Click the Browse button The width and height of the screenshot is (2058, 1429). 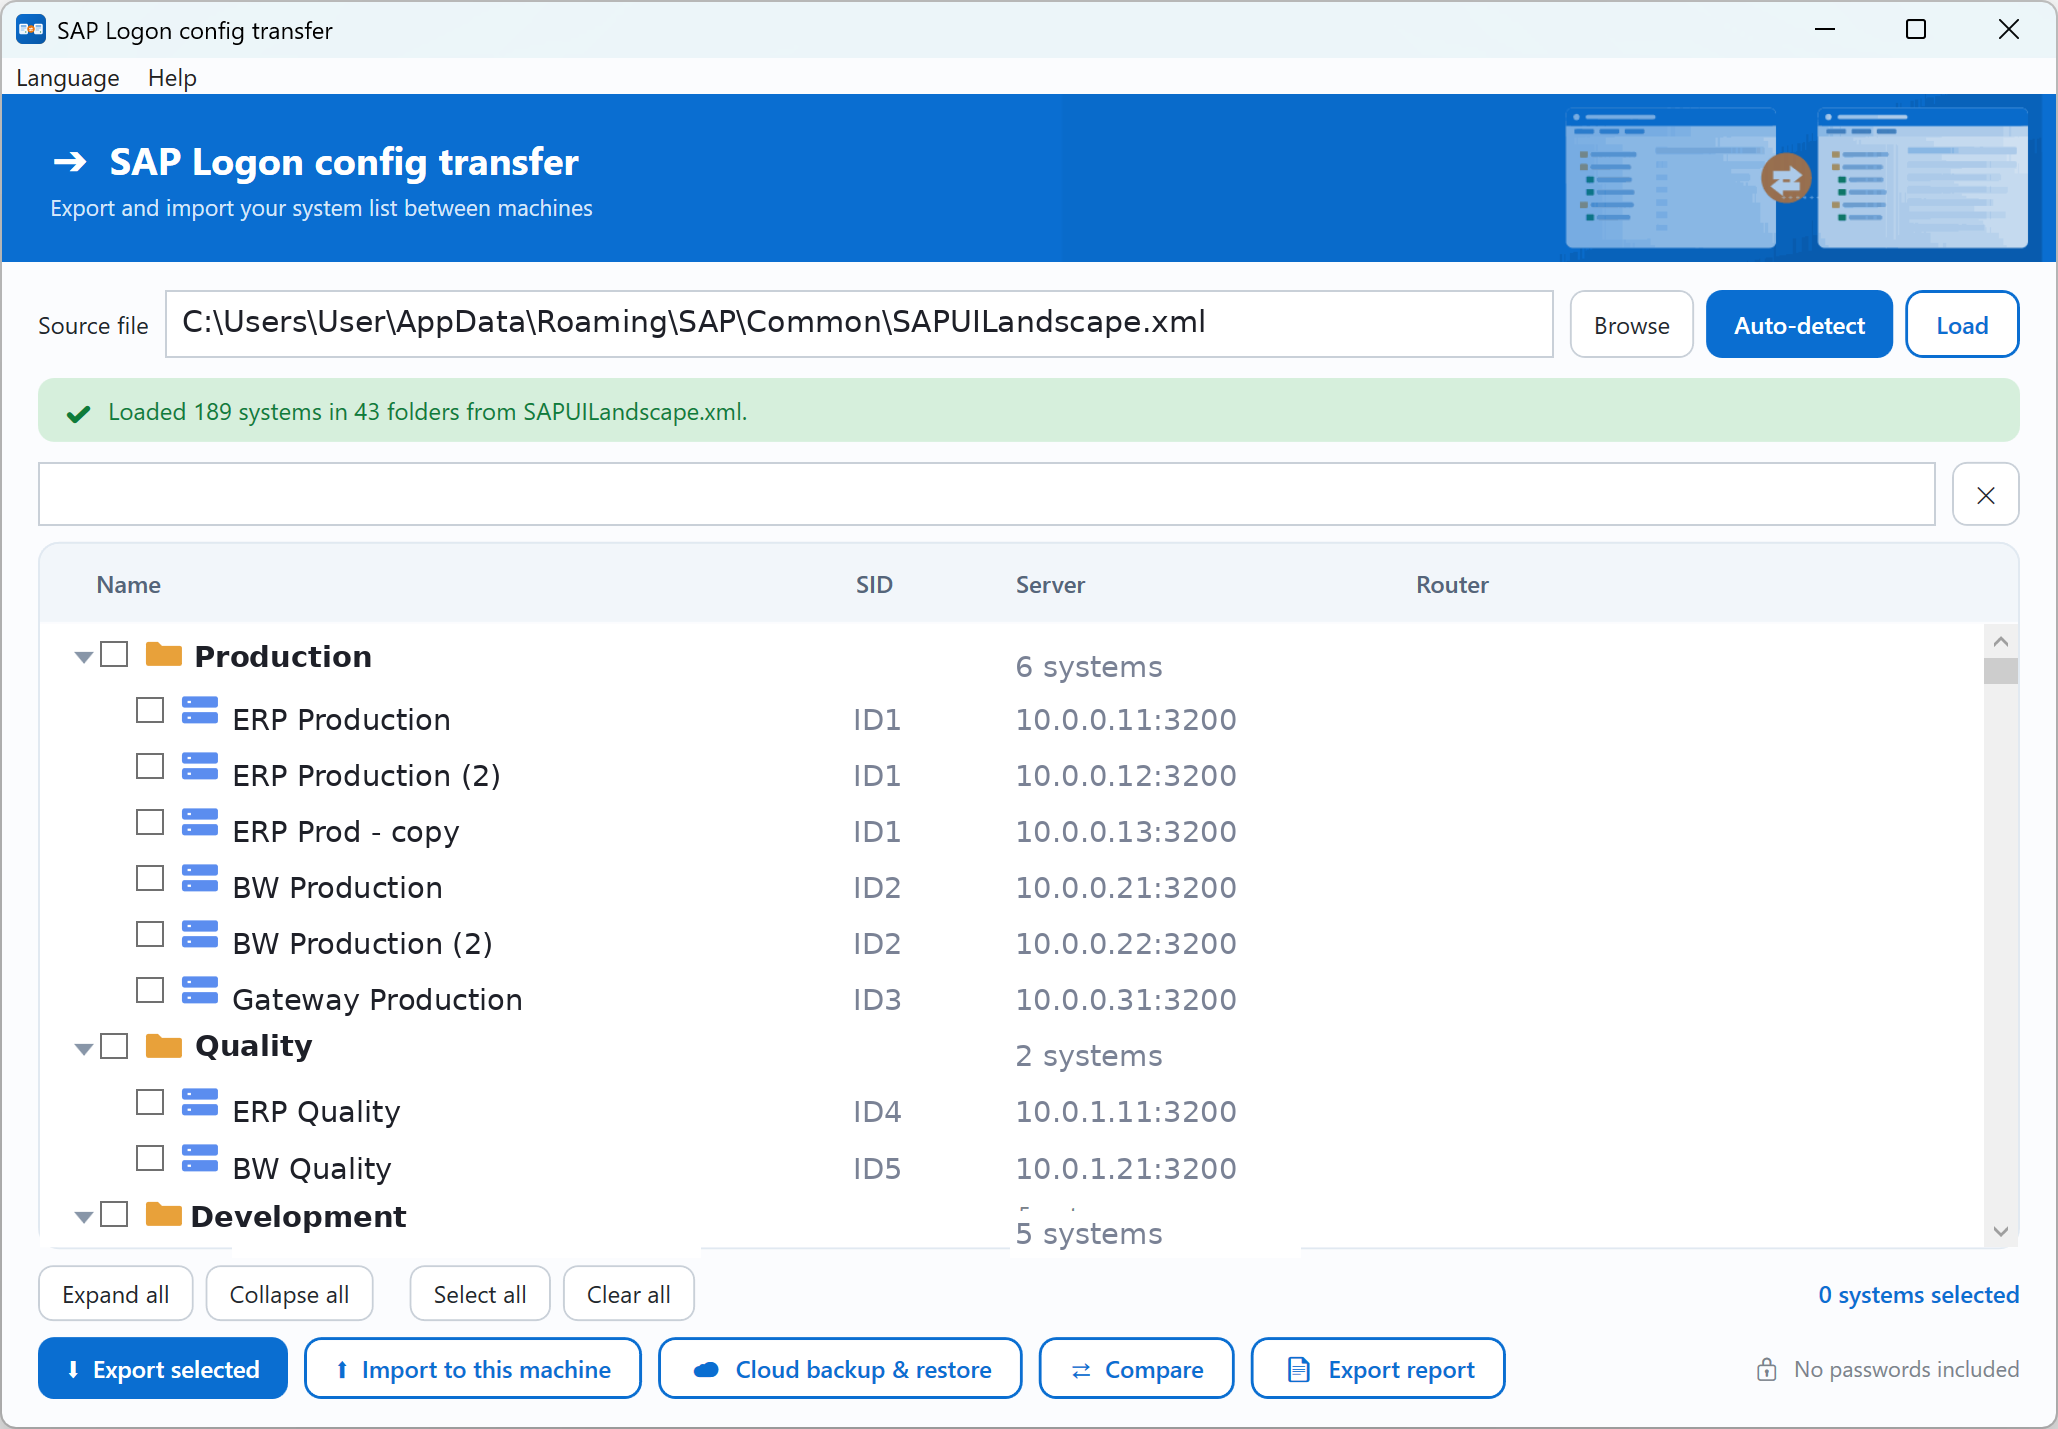click(1631, 325)
